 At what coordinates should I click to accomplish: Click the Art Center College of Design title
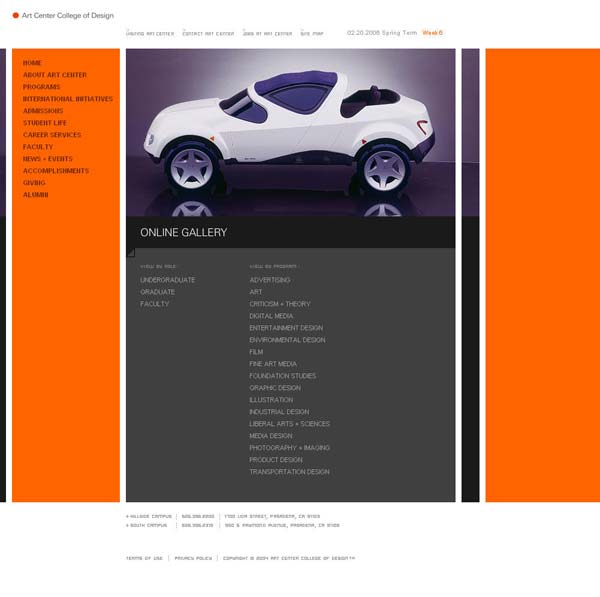(68, 16)
